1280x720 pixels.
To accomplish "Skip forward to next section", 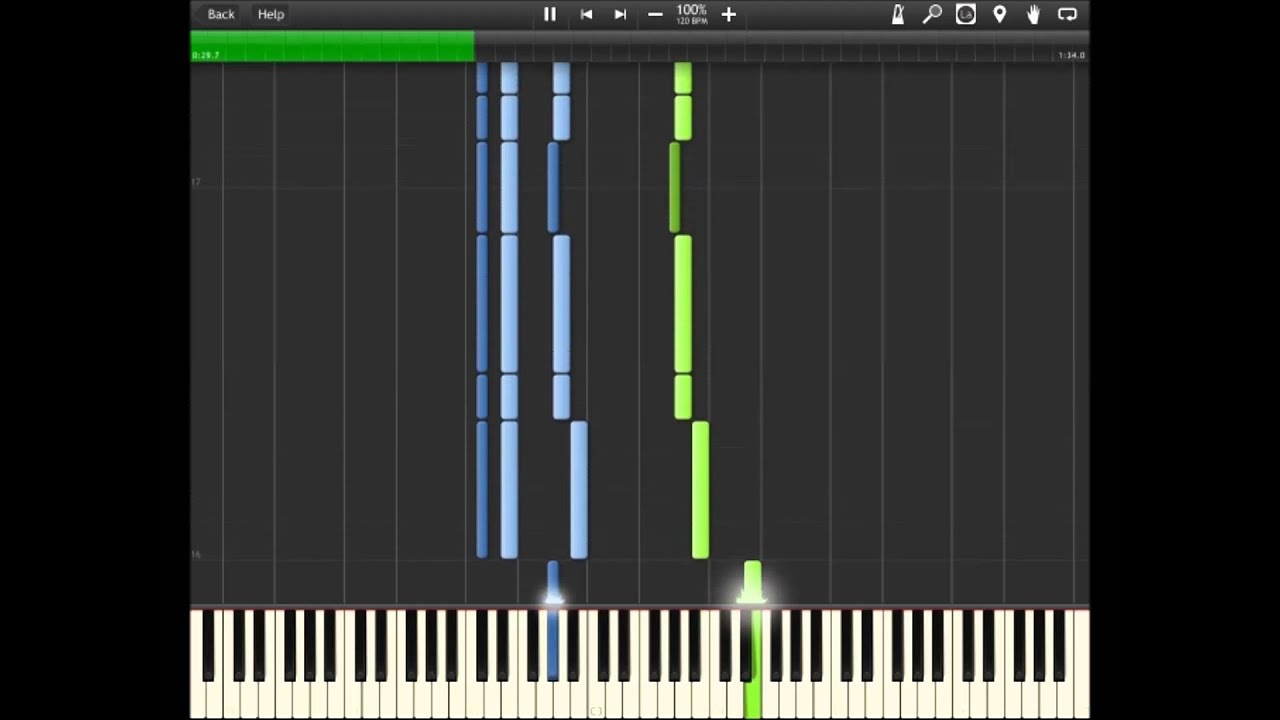I will pos(620,14).
